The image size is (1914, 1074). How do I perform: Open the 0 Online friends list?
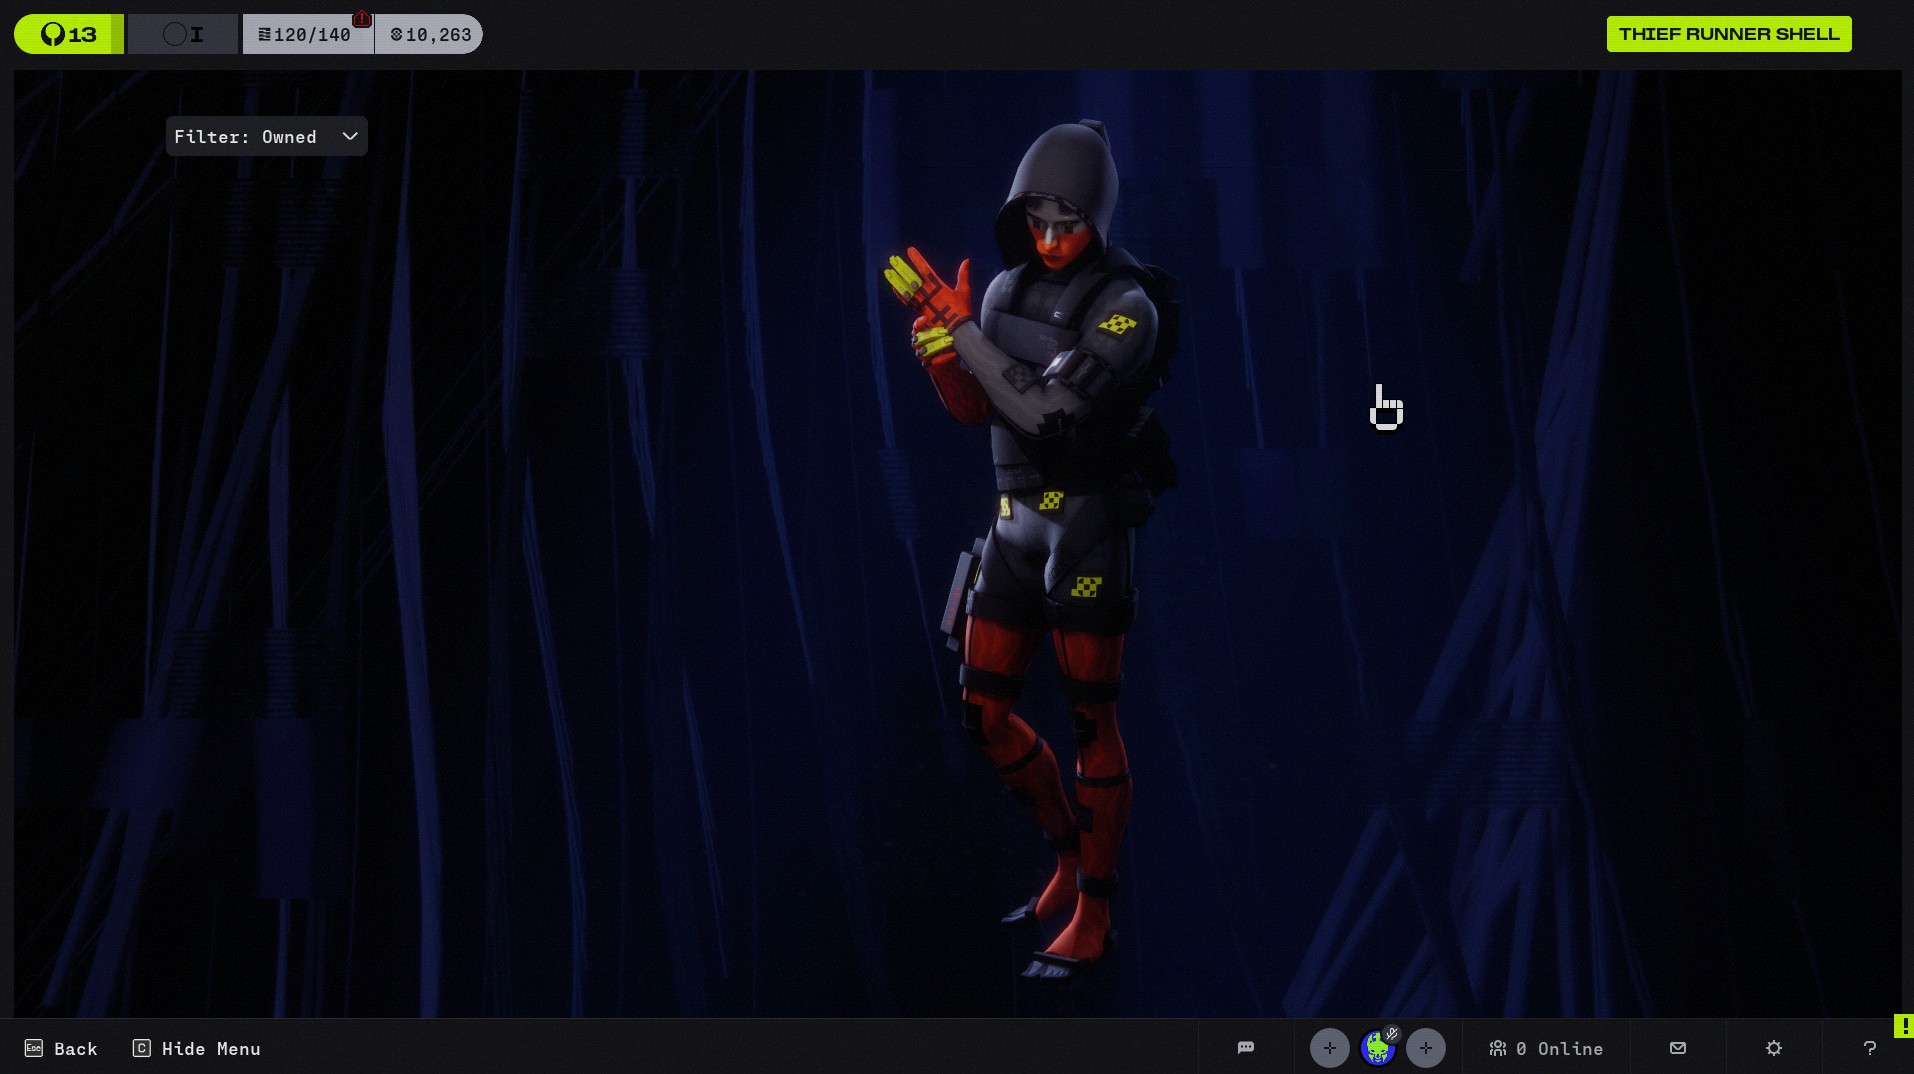1546,1048
